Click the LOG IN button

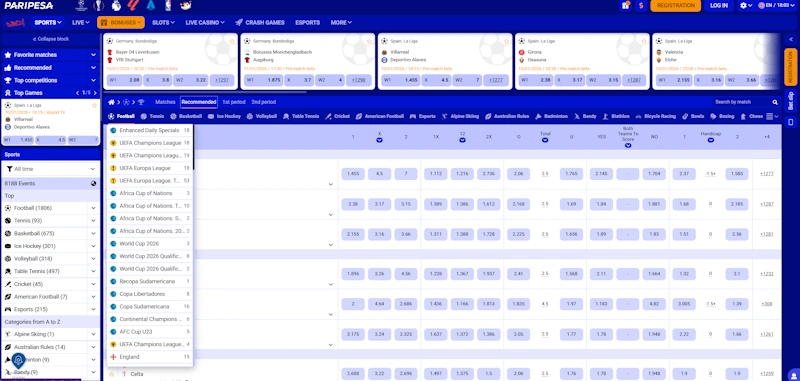pyautogui.click(x=718, y=6)
